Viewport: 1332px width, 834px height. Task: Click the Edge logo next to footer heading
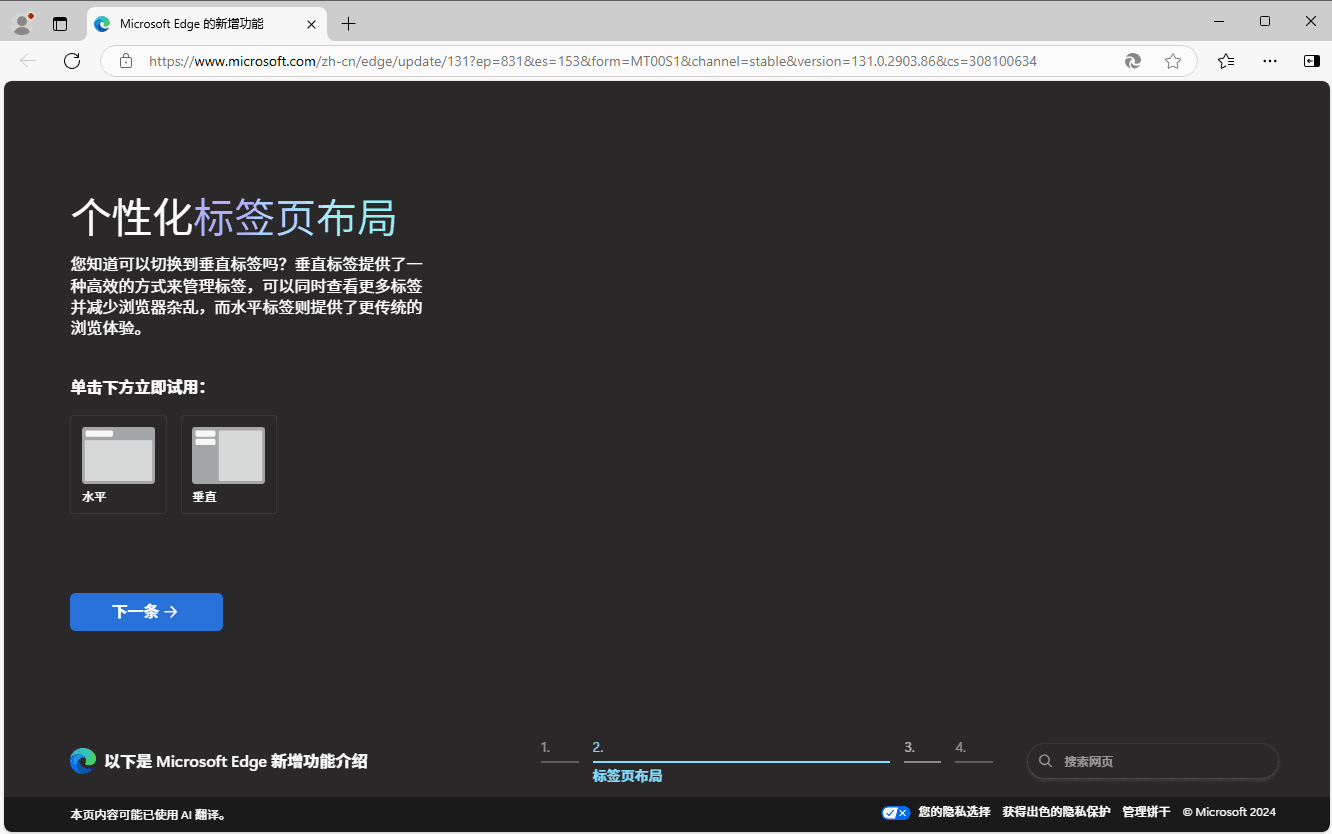pos(82,760)
